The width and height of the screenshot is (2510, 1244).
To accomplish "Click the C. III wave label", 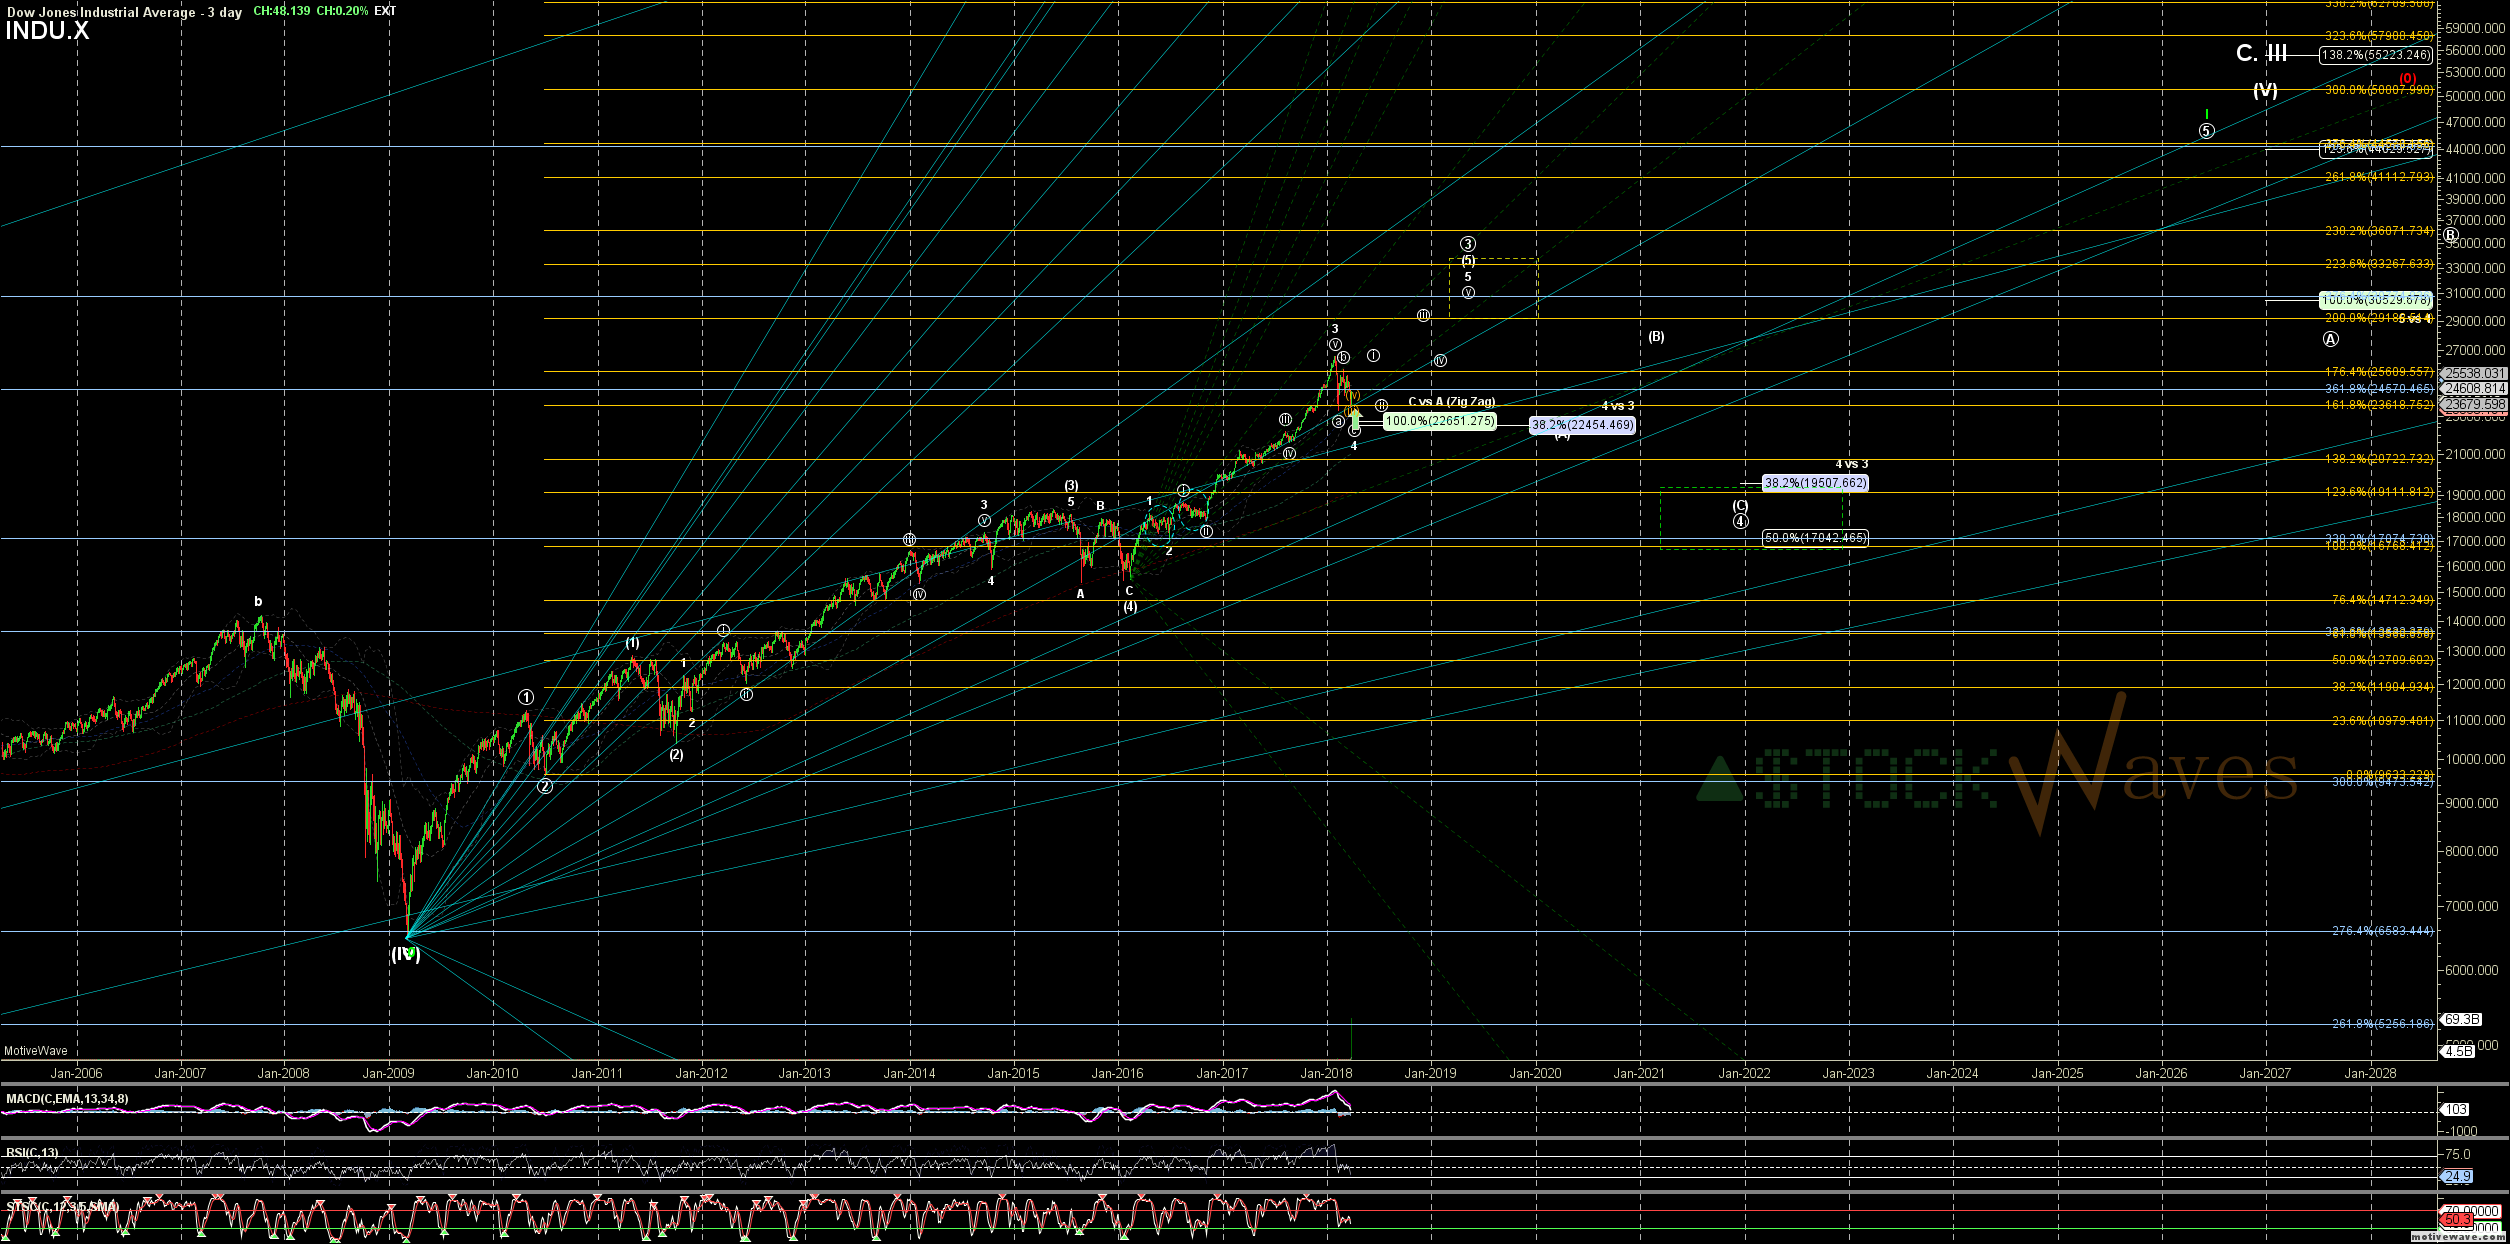I will [x=2260, y=54].
